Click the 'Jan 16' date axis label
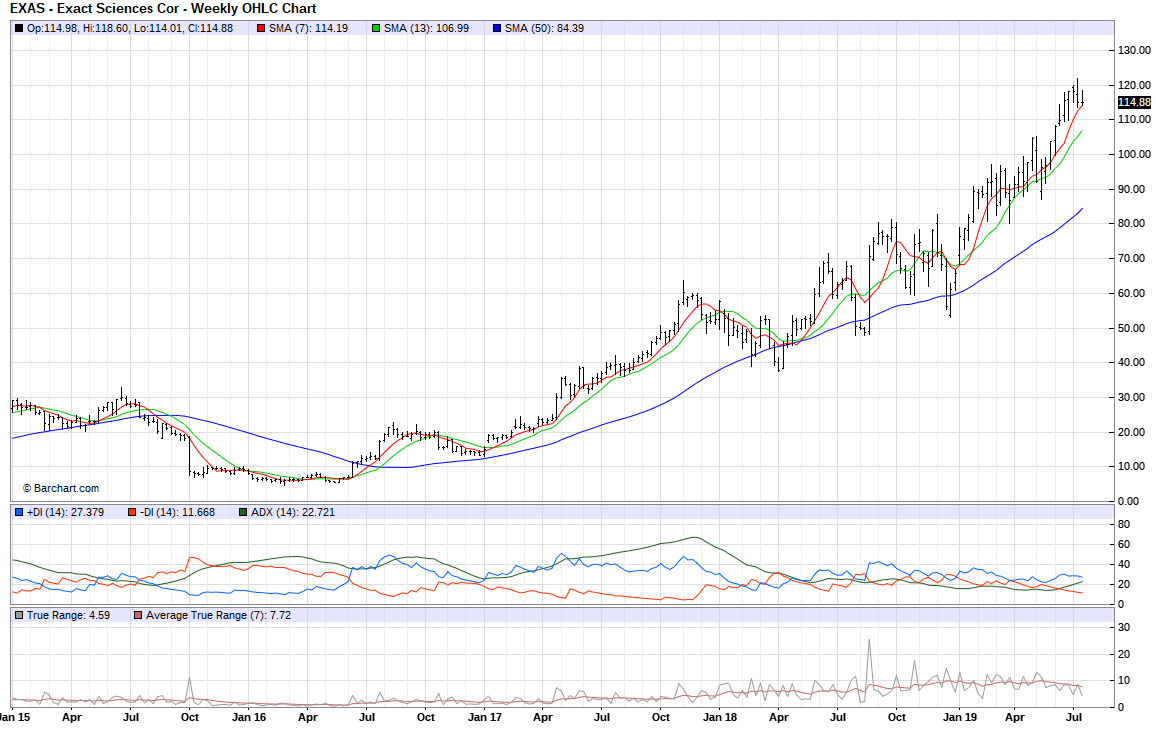The image size is (1156, 748). pos(249,717)
